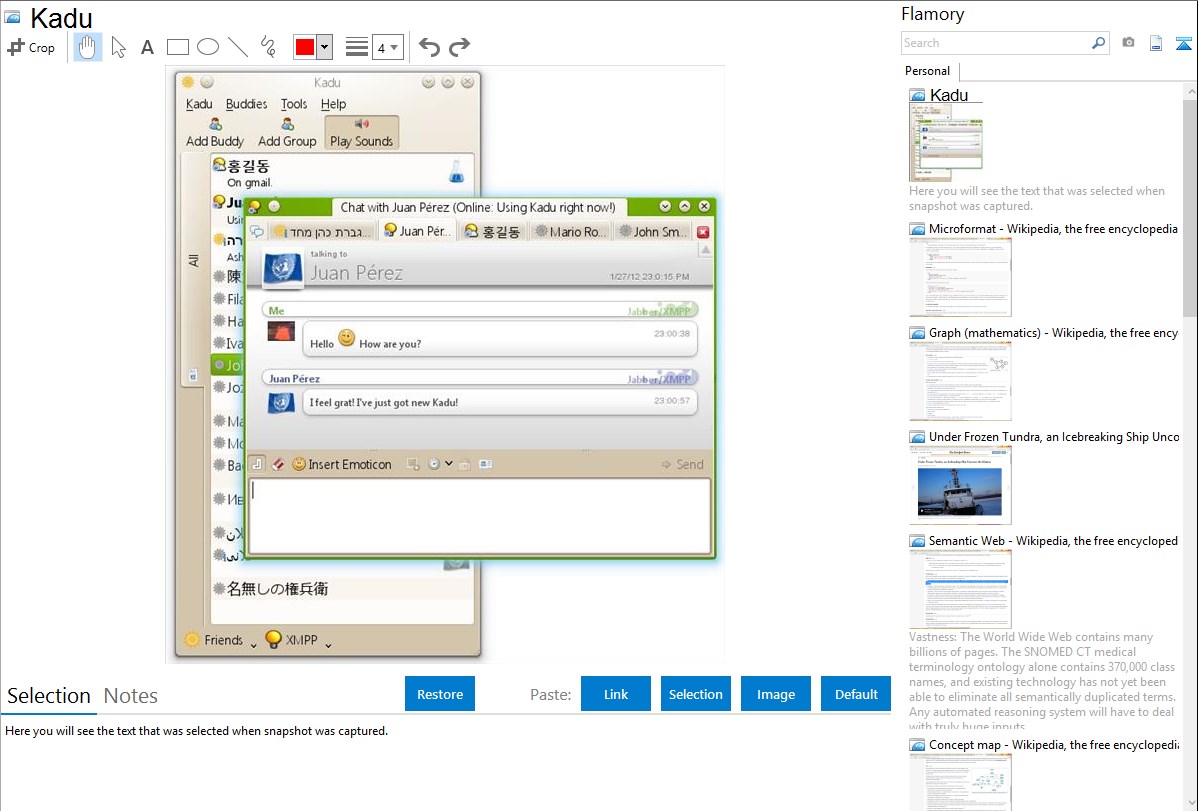Click the Send button in chat window
1198x811 pixels.
tap(682, 464)
